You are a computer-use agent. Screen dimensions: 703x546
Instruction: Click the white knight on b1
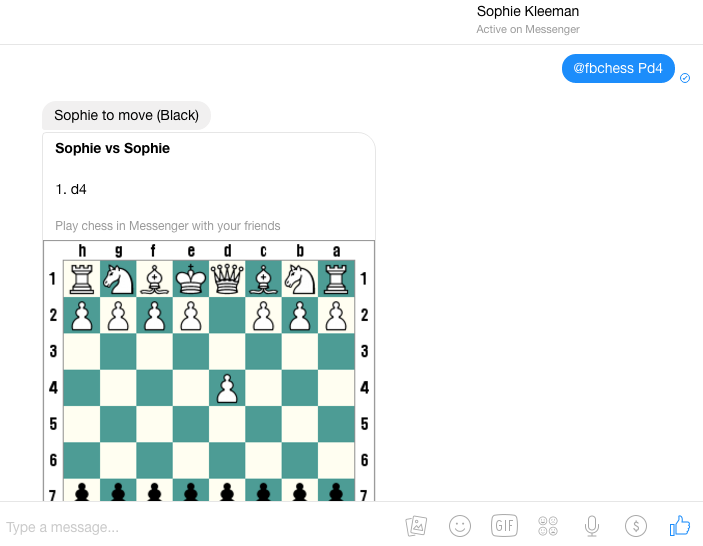point(299,278)
